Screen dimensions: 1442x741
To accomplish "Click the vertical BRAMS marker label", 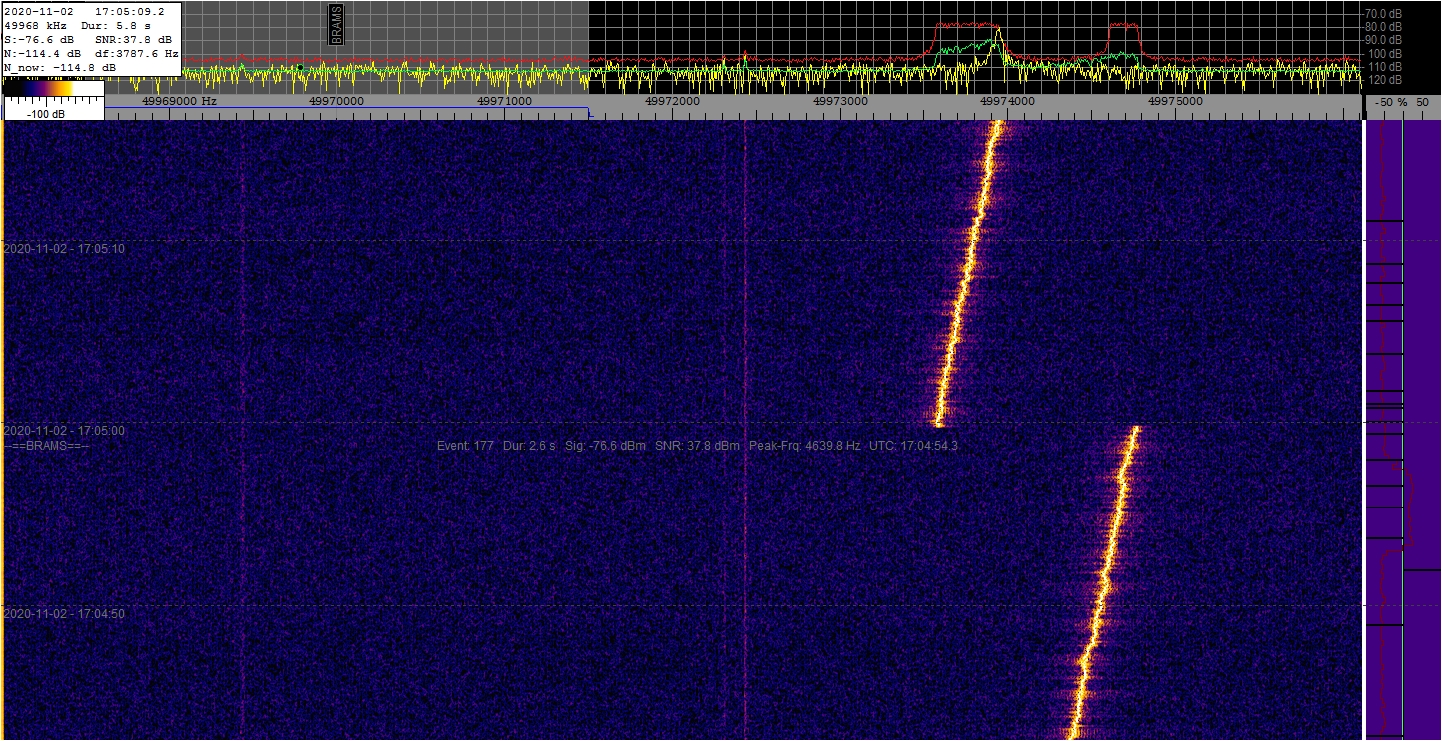I will [336, 24].
